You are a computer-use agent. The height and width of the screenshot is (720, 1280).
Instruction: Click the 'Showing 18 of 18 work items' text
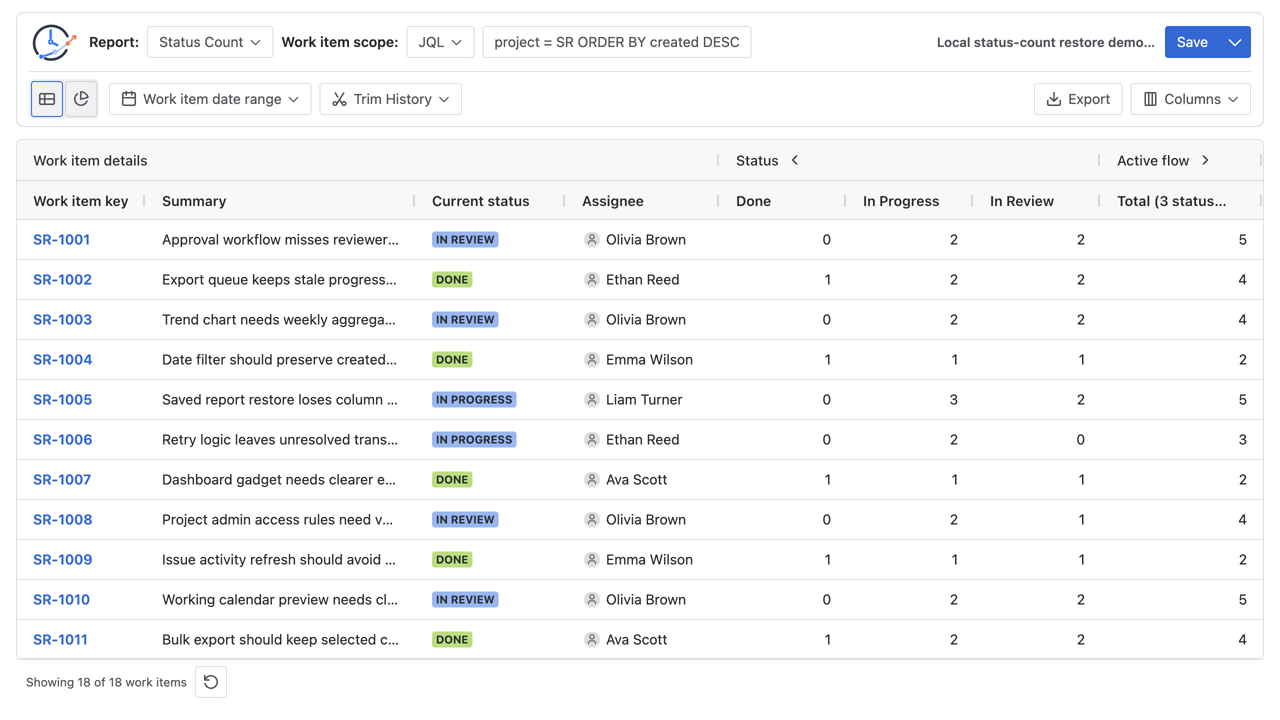[x=106, y=682]
